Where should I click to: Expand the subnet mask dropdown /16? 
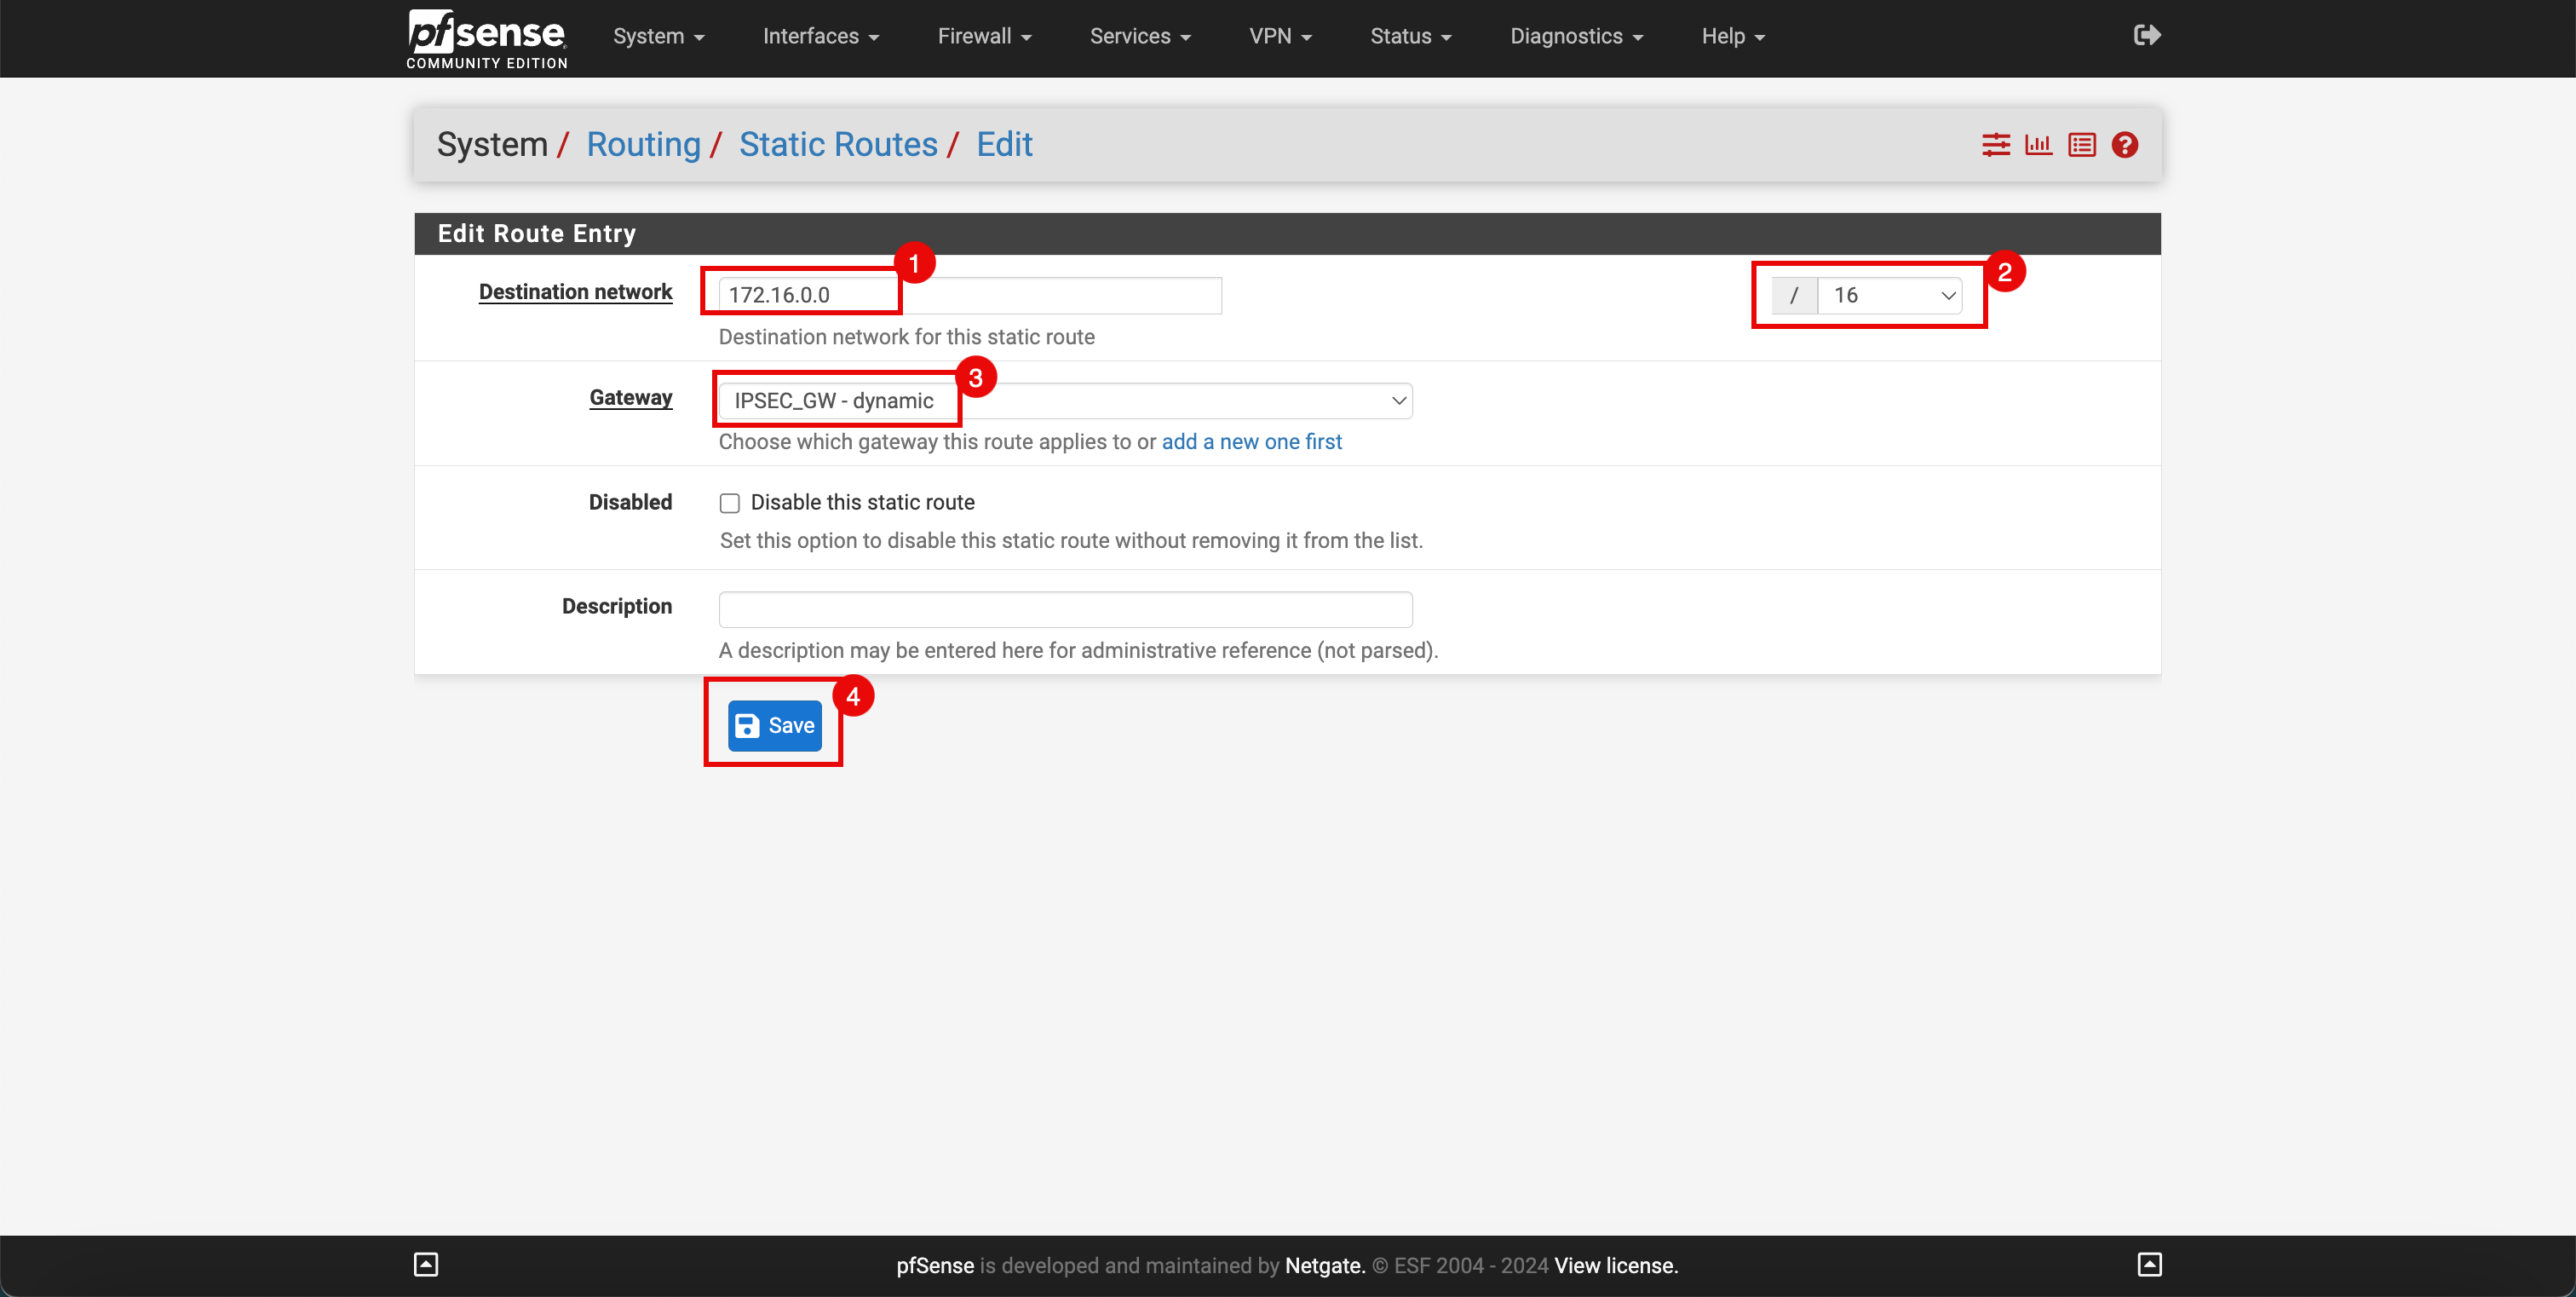[x=1885, y=295]
